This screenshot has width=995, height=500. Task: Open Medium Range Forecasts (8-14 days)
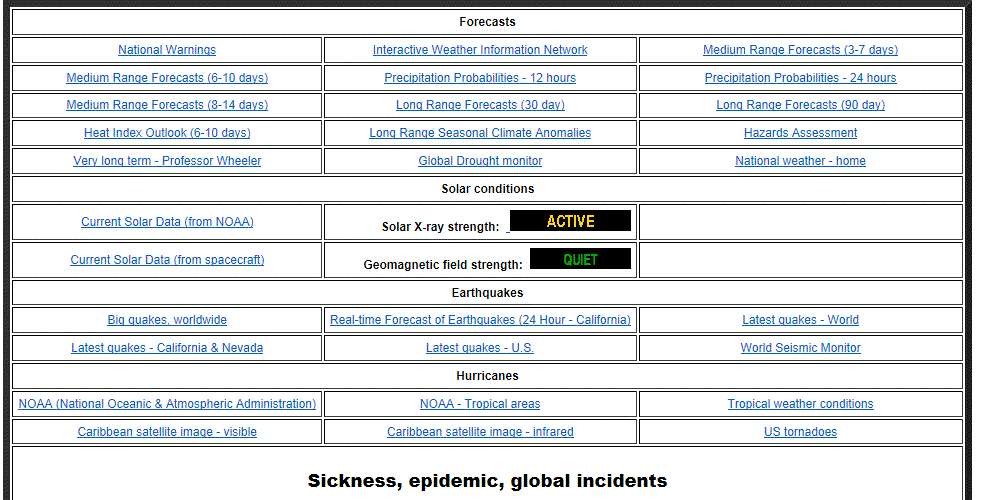[167, 105]
